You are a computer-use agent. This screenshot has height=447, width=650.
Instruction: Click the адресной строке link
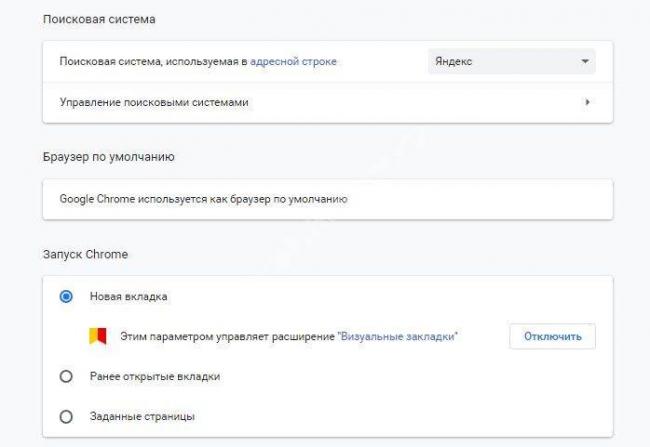(x=293, y=61)
